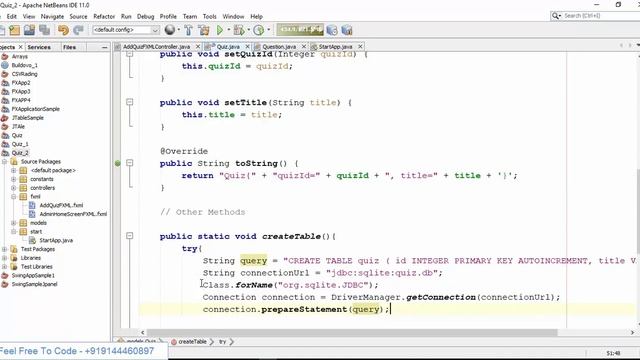This screenshot has height=360, width=640.
Task: Open the dropdown arrow beside Run icon
Action: point(229,30)
